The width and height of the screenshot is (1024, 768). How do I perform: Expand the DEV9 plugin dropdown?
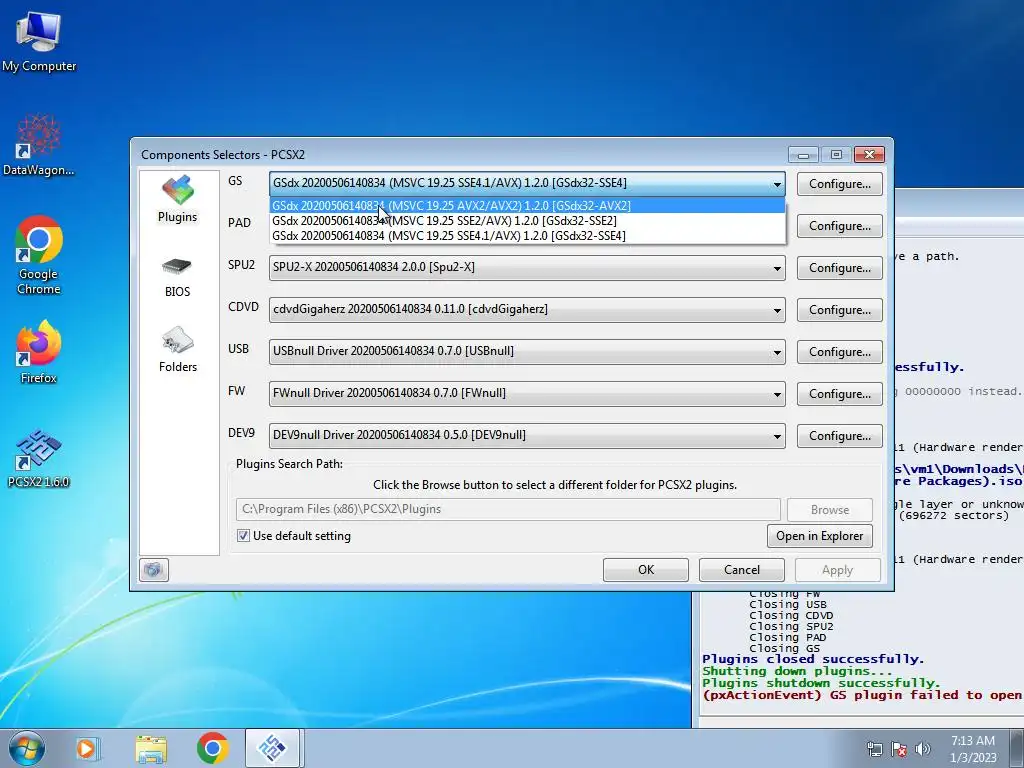click(x=776, y=436)
